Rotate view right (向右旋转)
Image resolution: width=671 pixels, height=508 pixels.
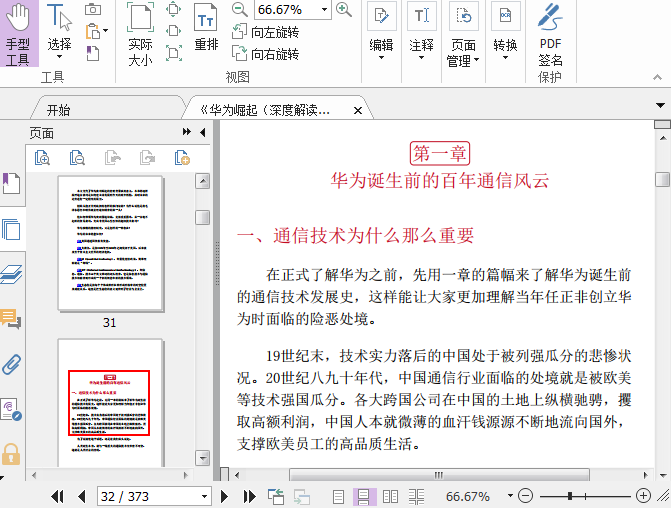coord(265,54)
